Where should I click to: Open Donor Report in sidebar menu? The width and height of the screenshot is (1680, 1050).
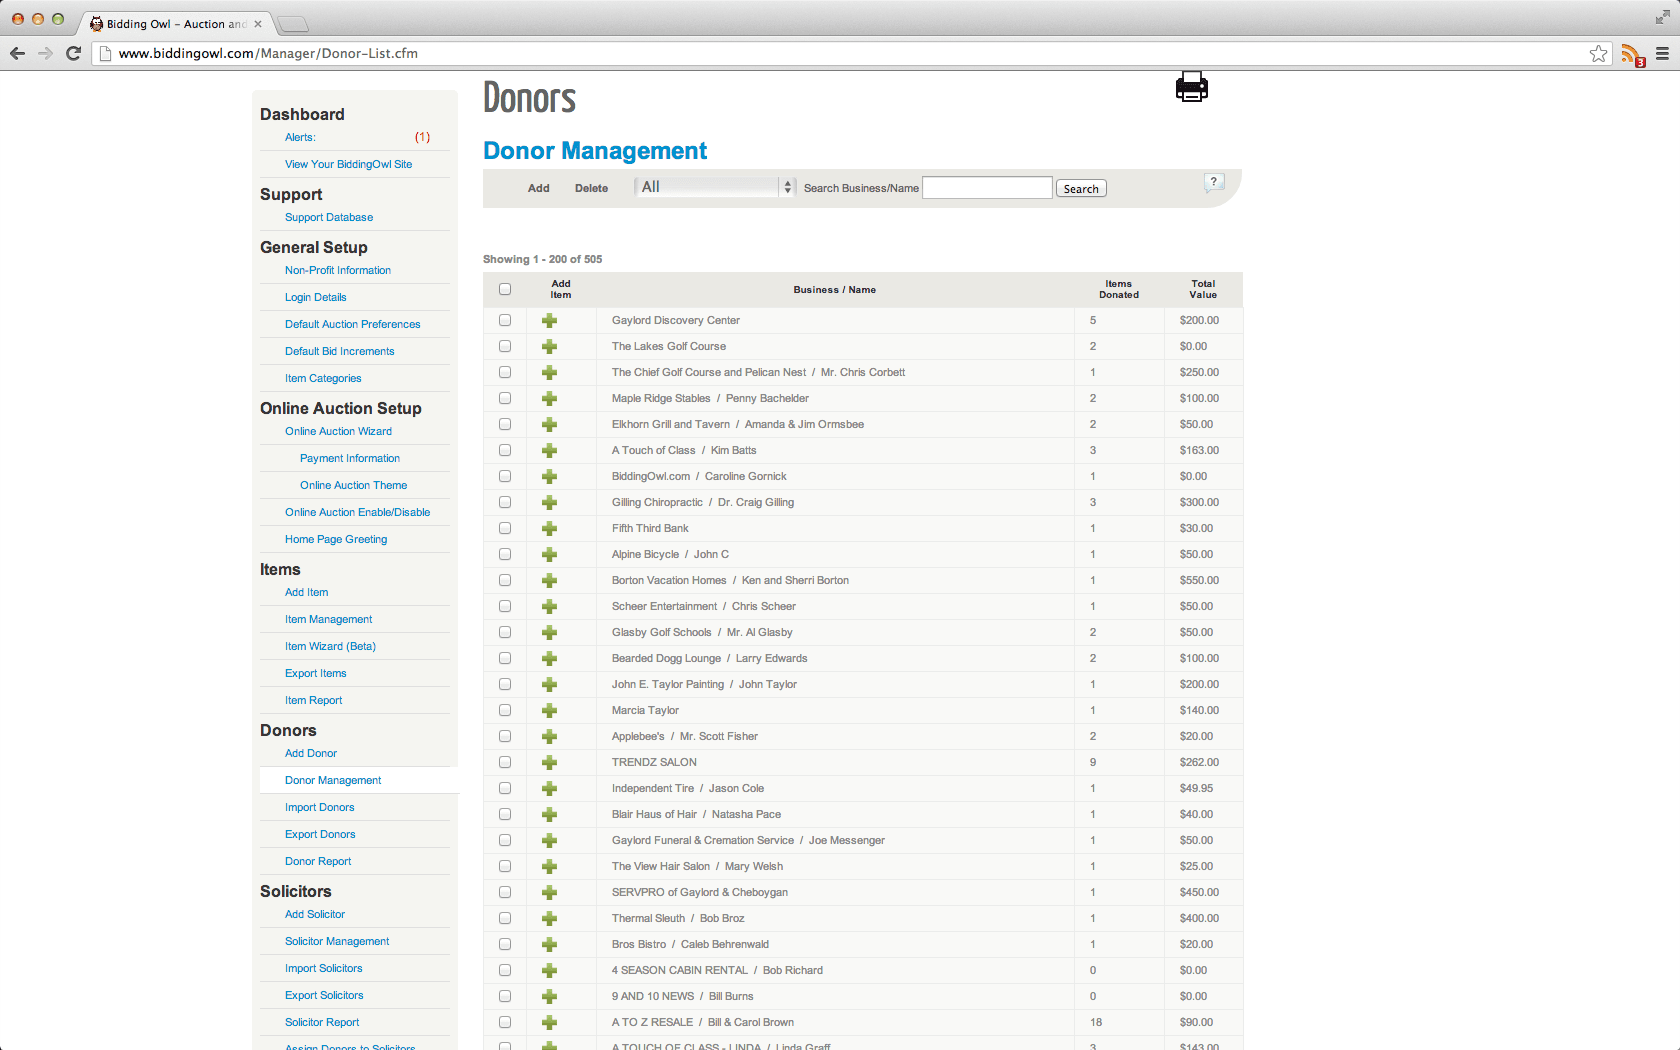pos(318,861)
